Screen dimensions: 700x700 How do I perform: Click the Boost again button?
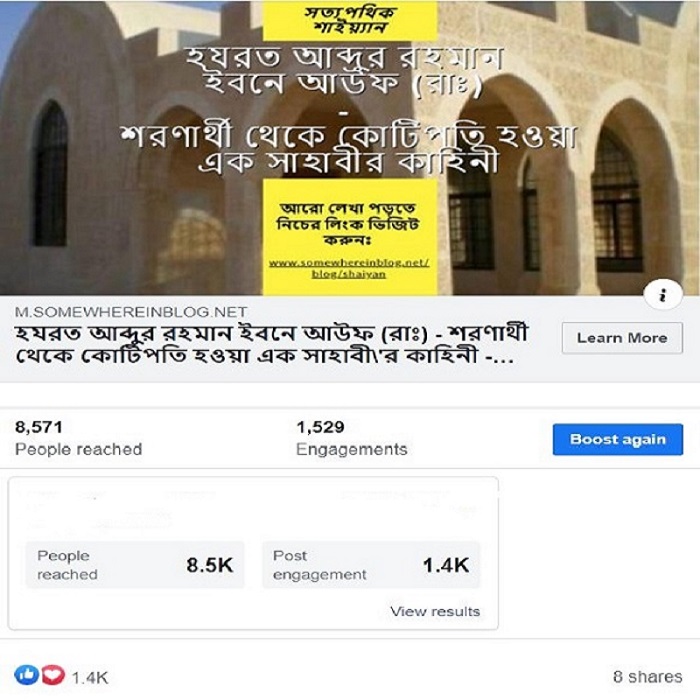(x=617, y=439)
